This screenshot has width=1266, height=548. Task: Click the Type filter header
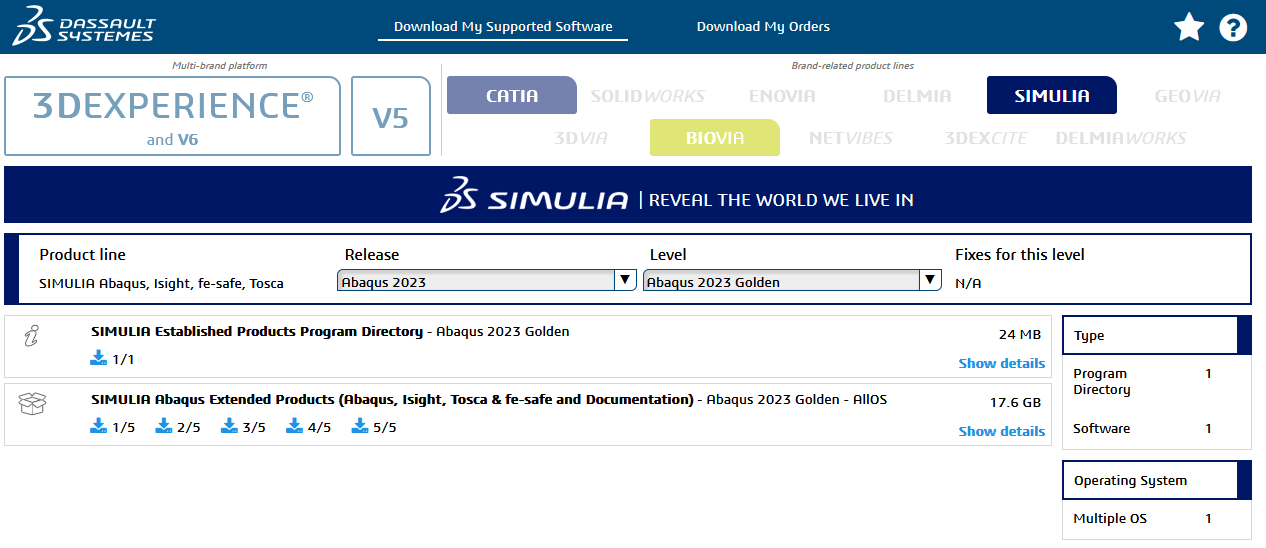click(x=1157, y=335)
